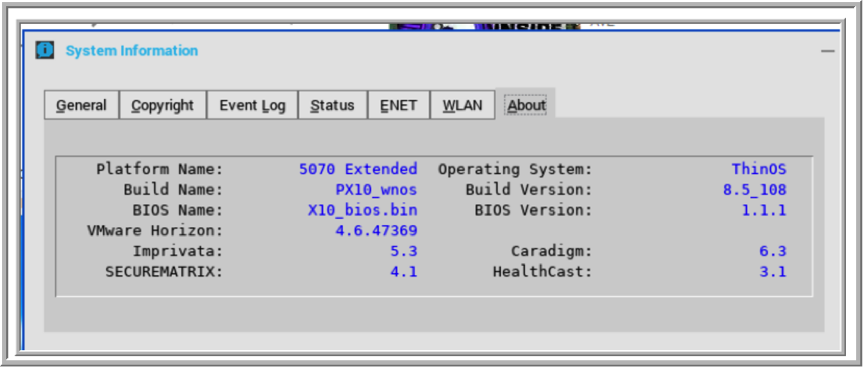863x367 pixels.
Task: Click the "PX10_wnos" build name value
Action: click(376, 190)
